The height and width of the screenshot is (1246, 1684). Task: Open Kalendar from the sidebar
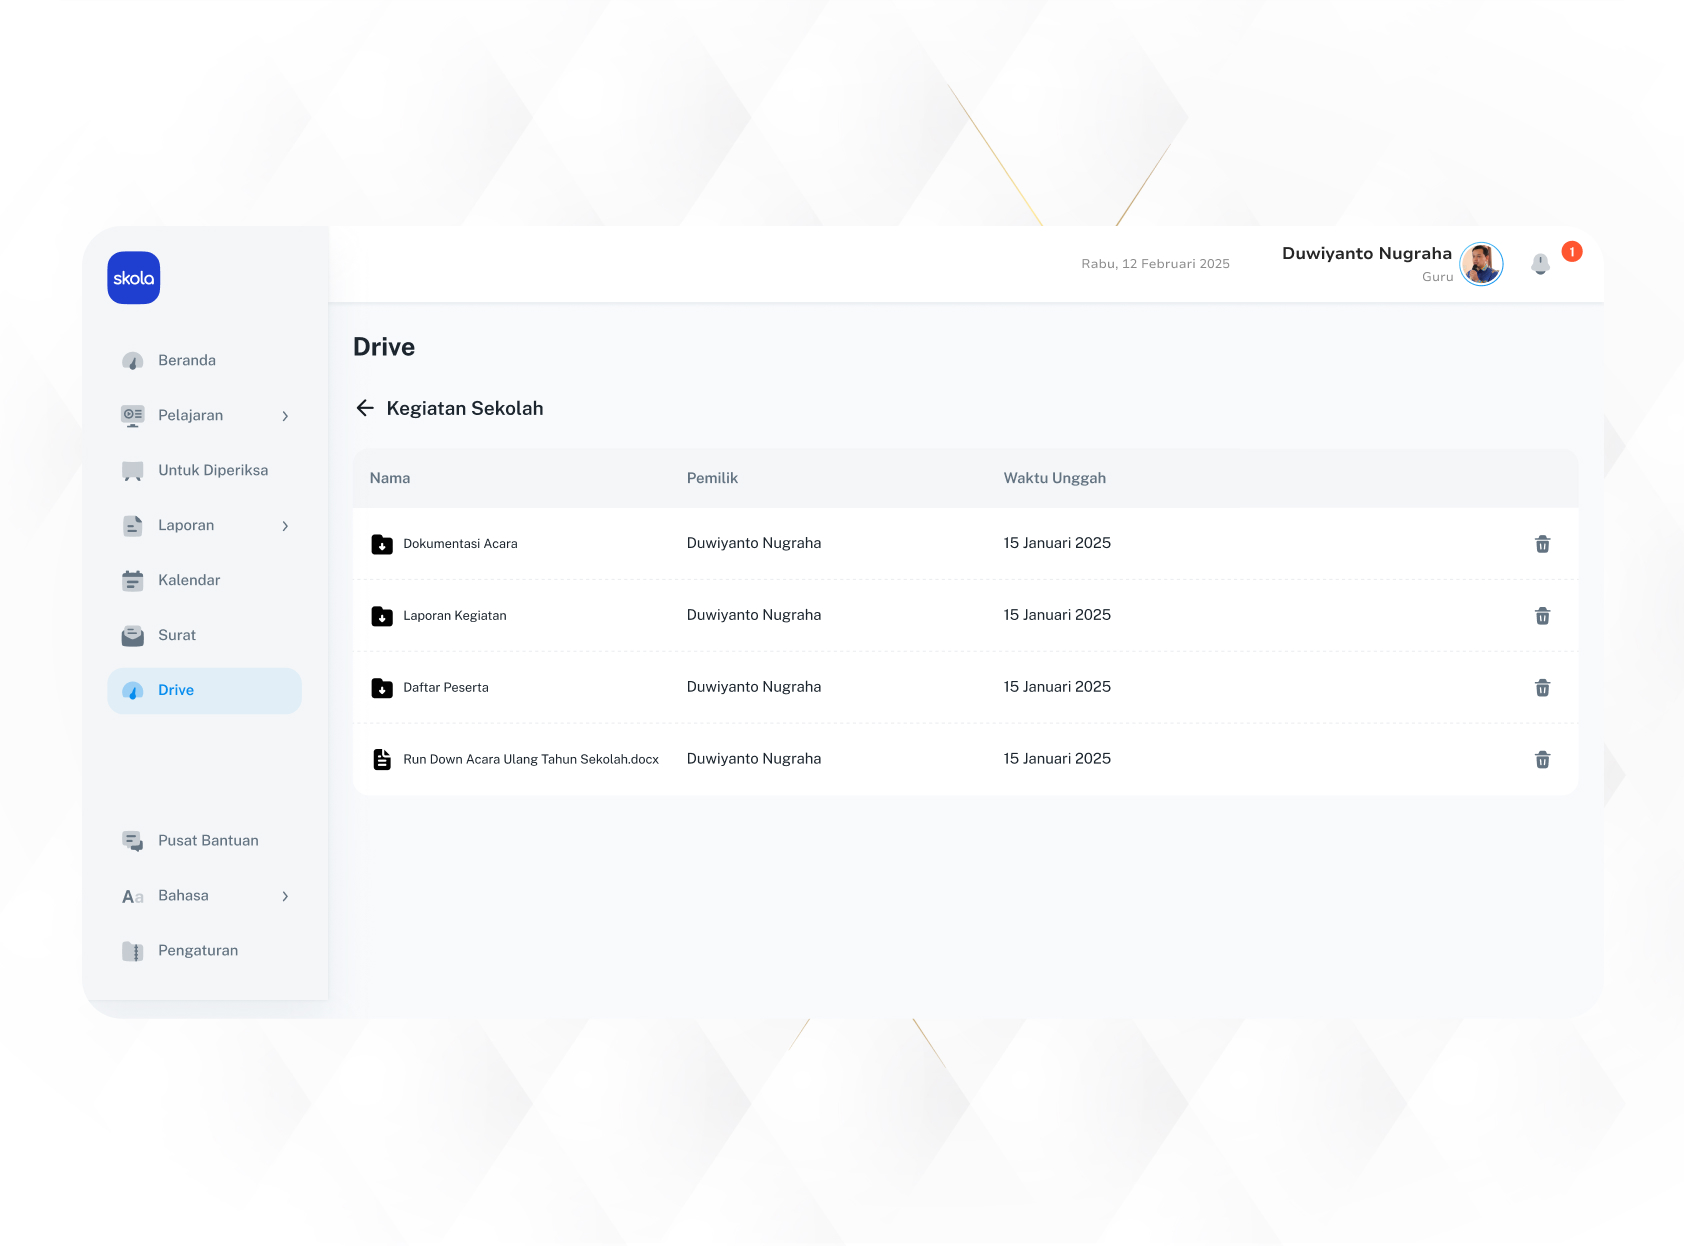click(188, 580)
